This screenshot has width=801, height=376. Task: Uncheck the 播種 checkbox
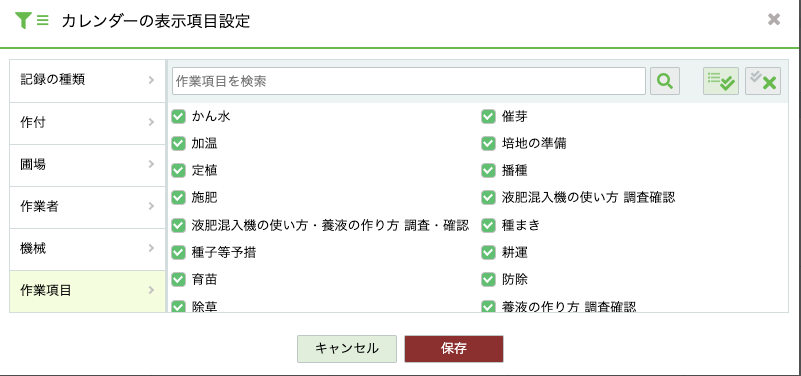pos(488,170)
